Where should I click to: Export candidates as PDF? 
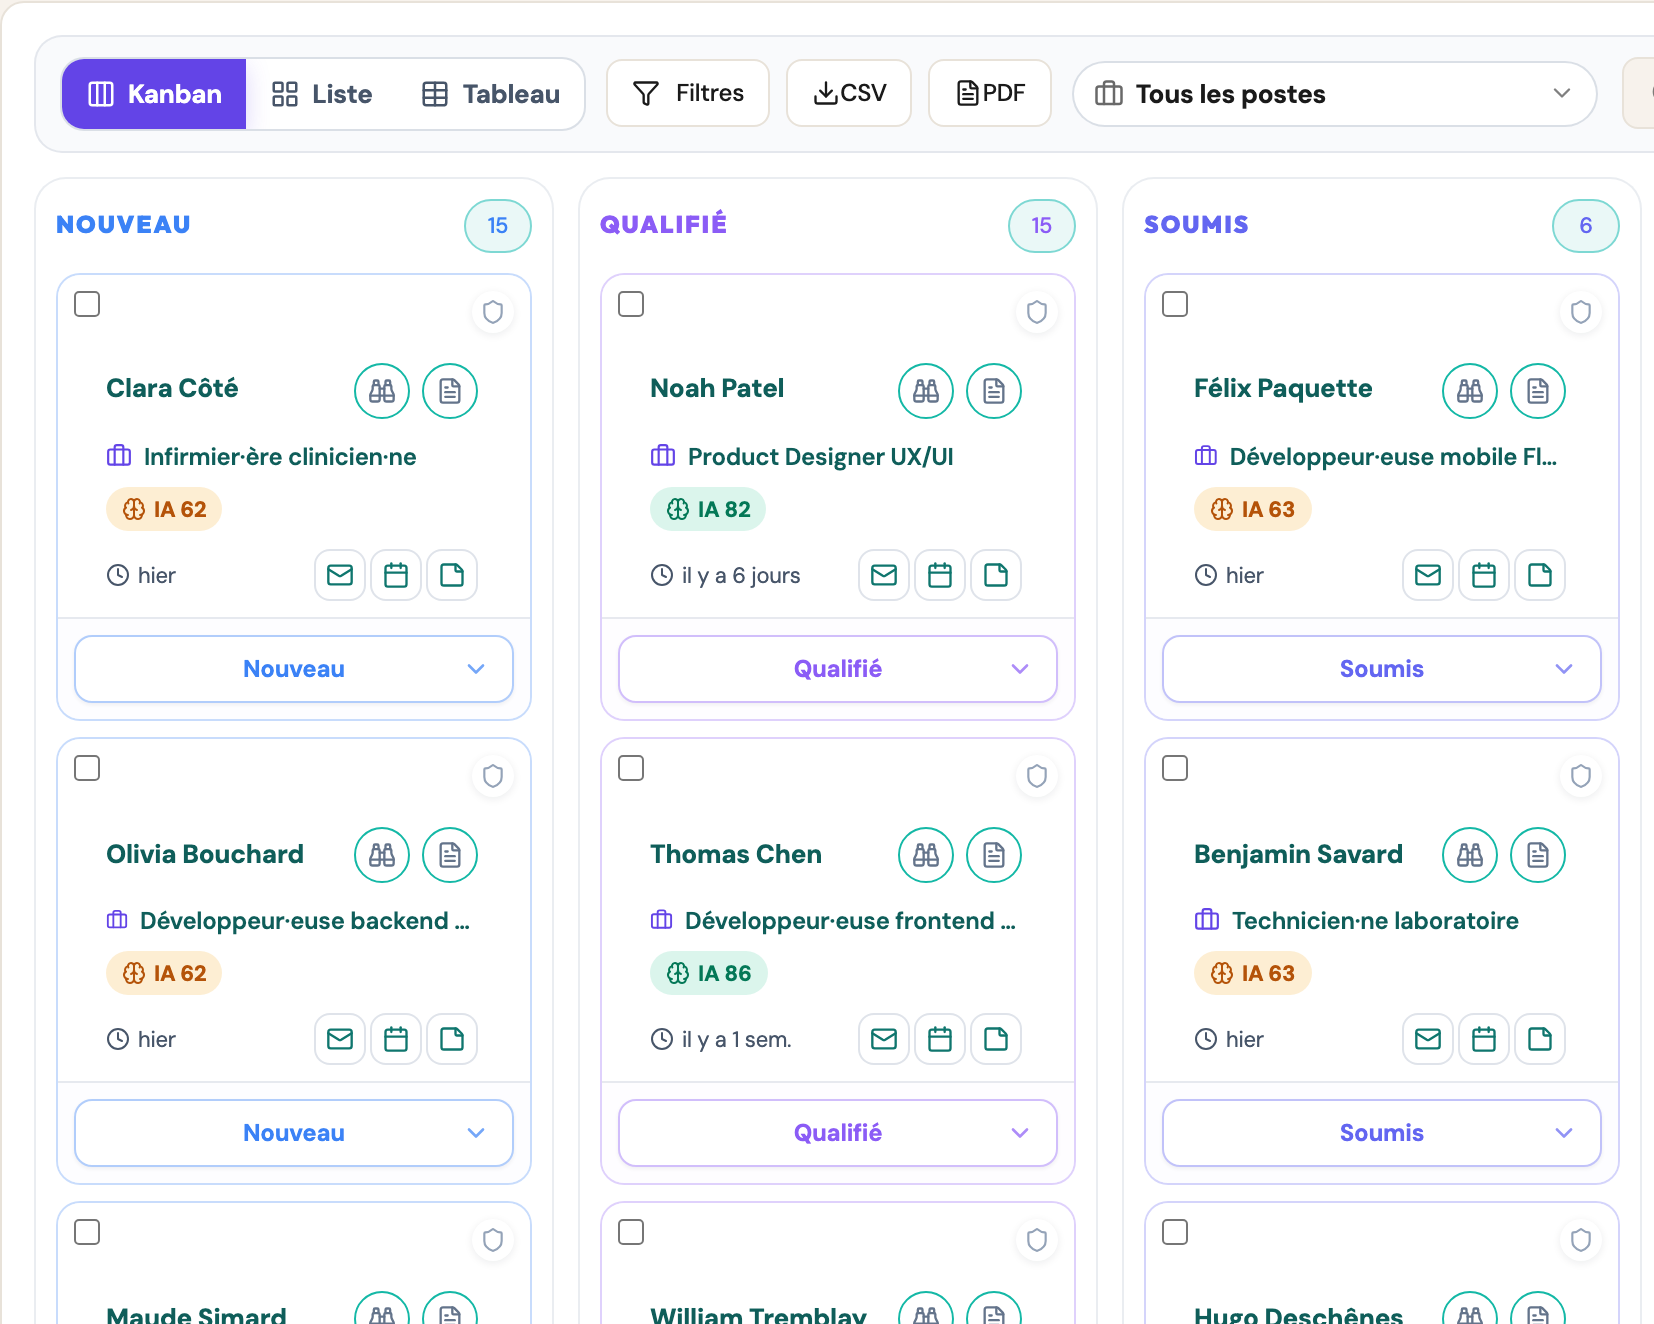click(x=990, y=93)
